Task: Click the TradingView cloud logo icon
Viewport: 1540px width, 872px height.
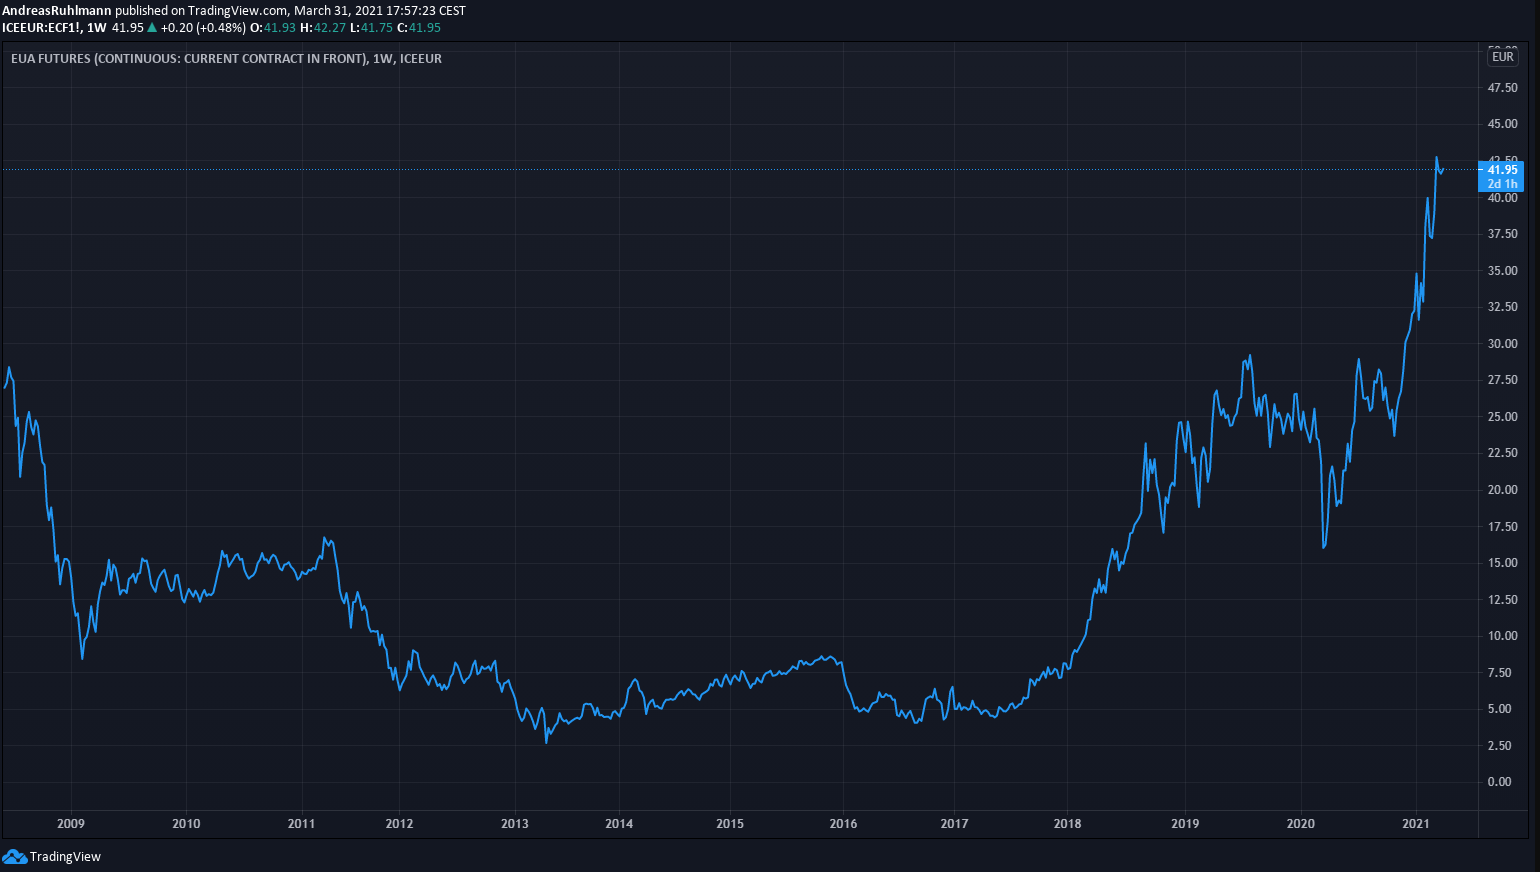Action: (15, 856)
